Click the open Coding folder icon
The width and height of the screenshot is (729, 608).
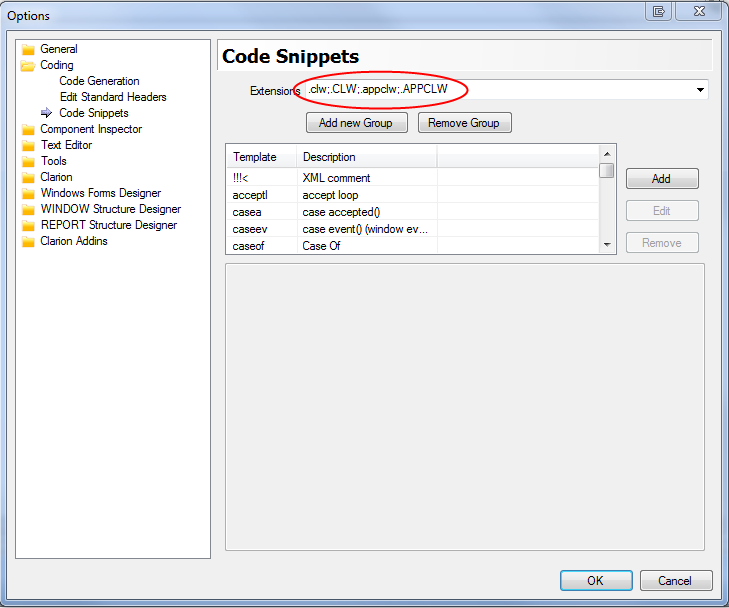(28, 65)
